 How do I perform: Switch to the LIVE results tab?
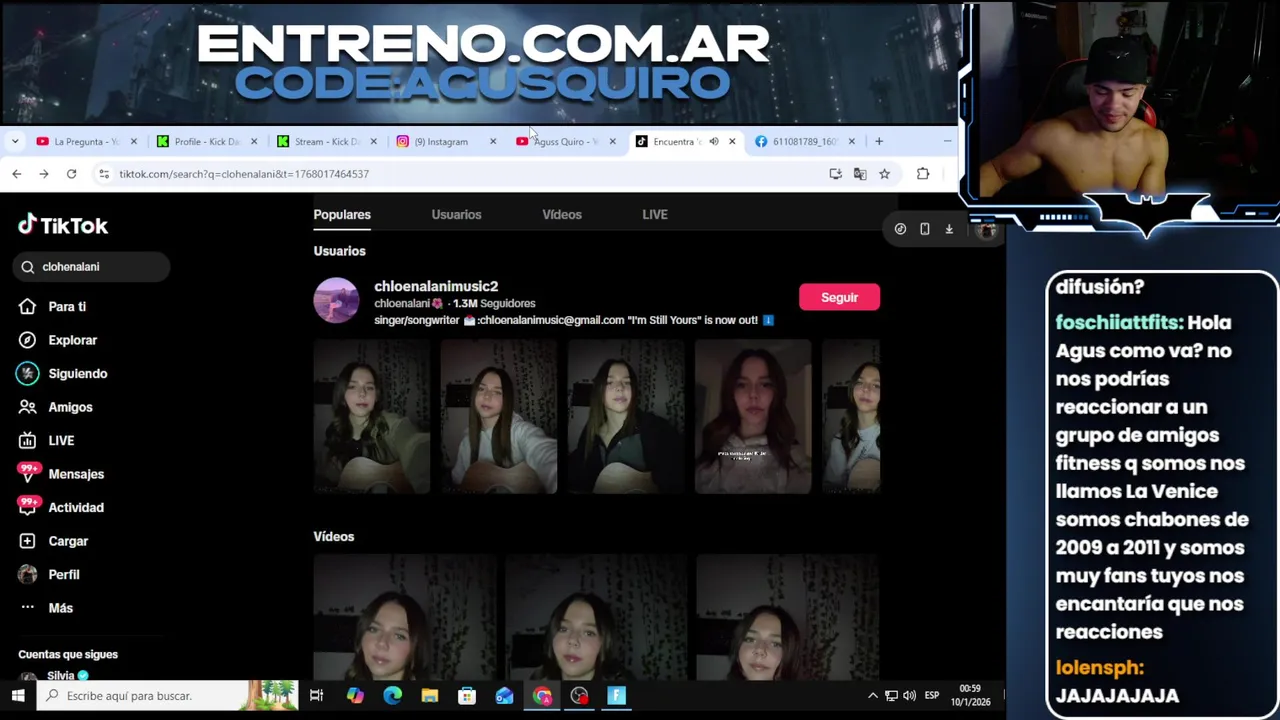point(654,215)
